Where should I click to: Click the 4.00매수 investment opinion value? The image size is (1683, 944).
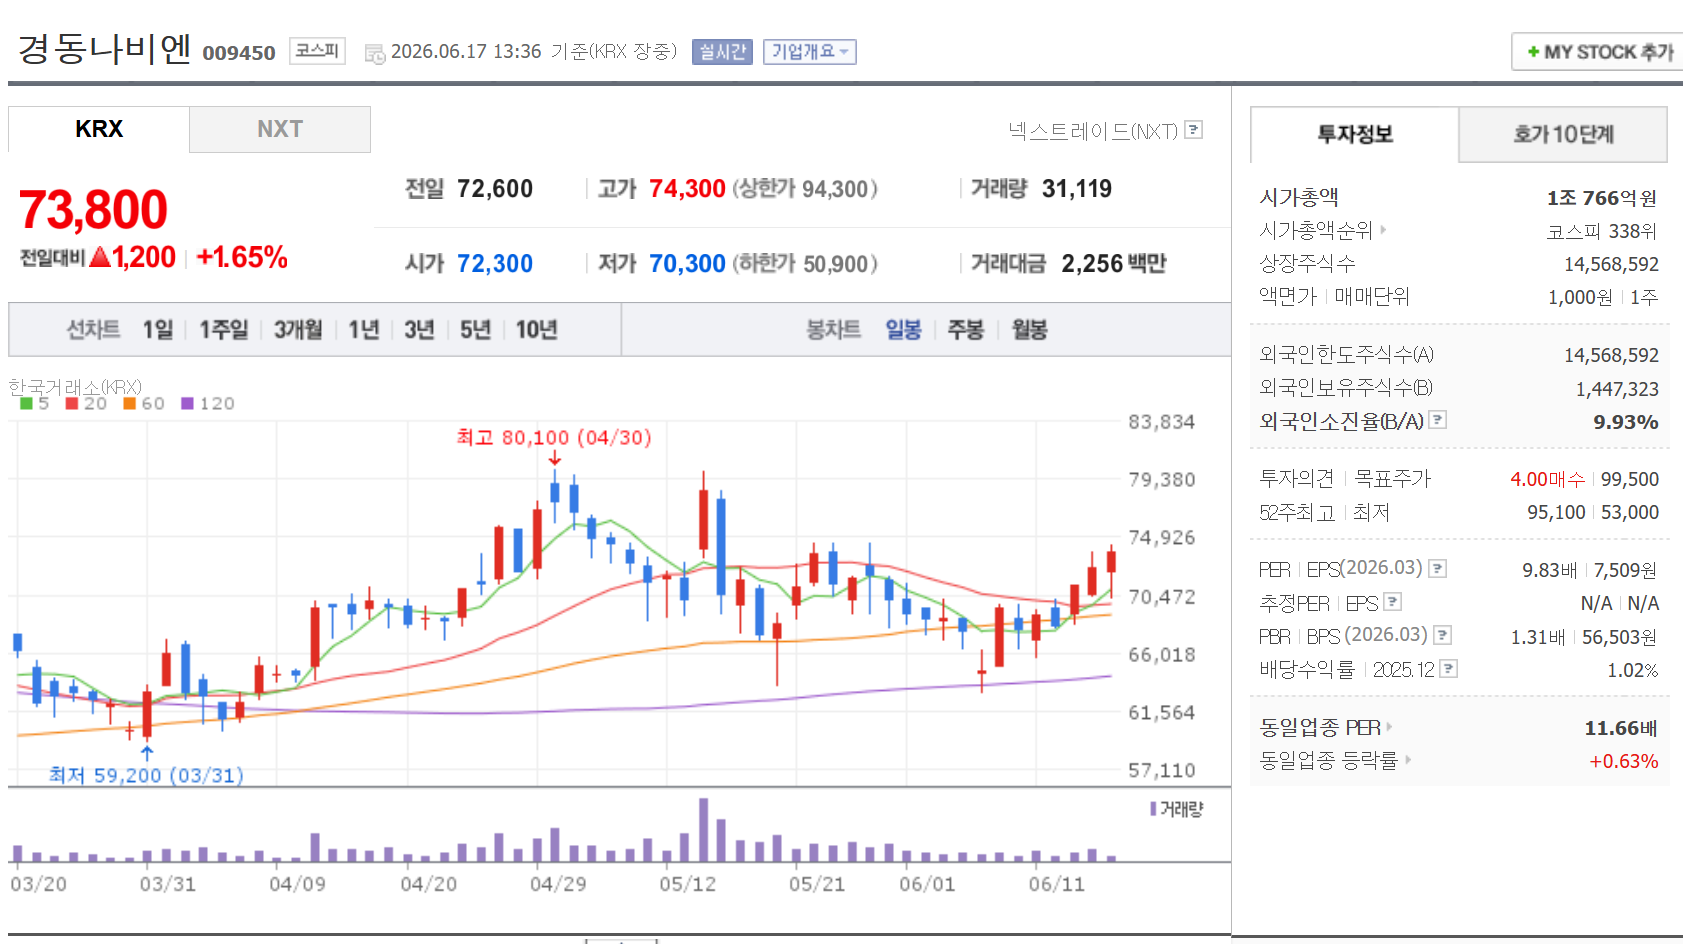click(x=1547, y=479)
